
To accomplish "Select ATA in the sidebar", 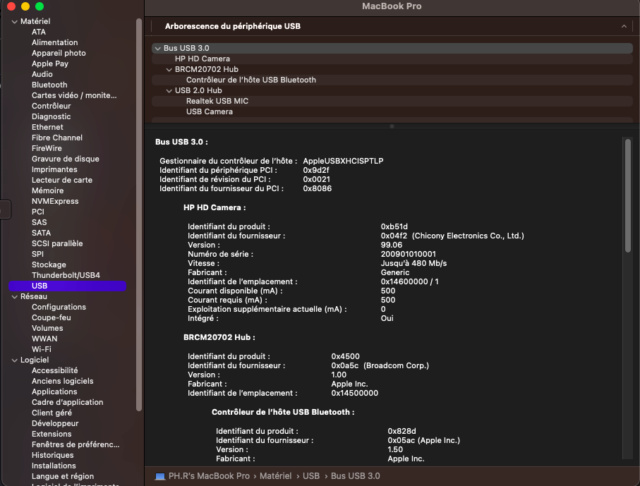I will point(39,32).
